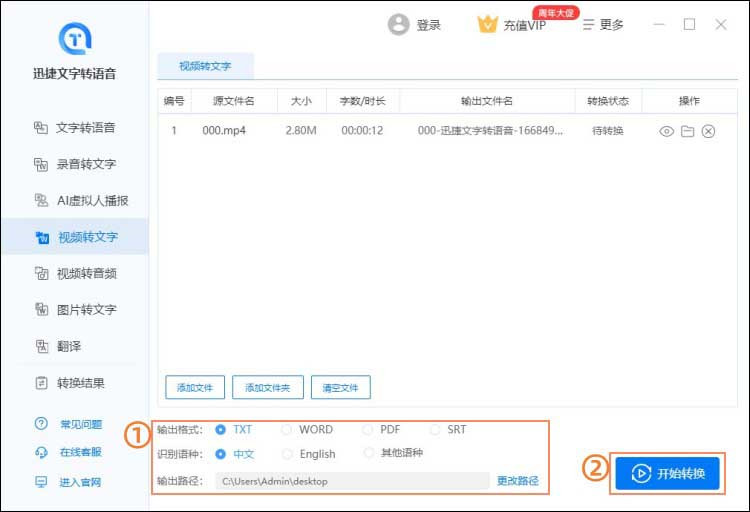
Task: Click the 2.80M size cell
Action: (301, 131)
